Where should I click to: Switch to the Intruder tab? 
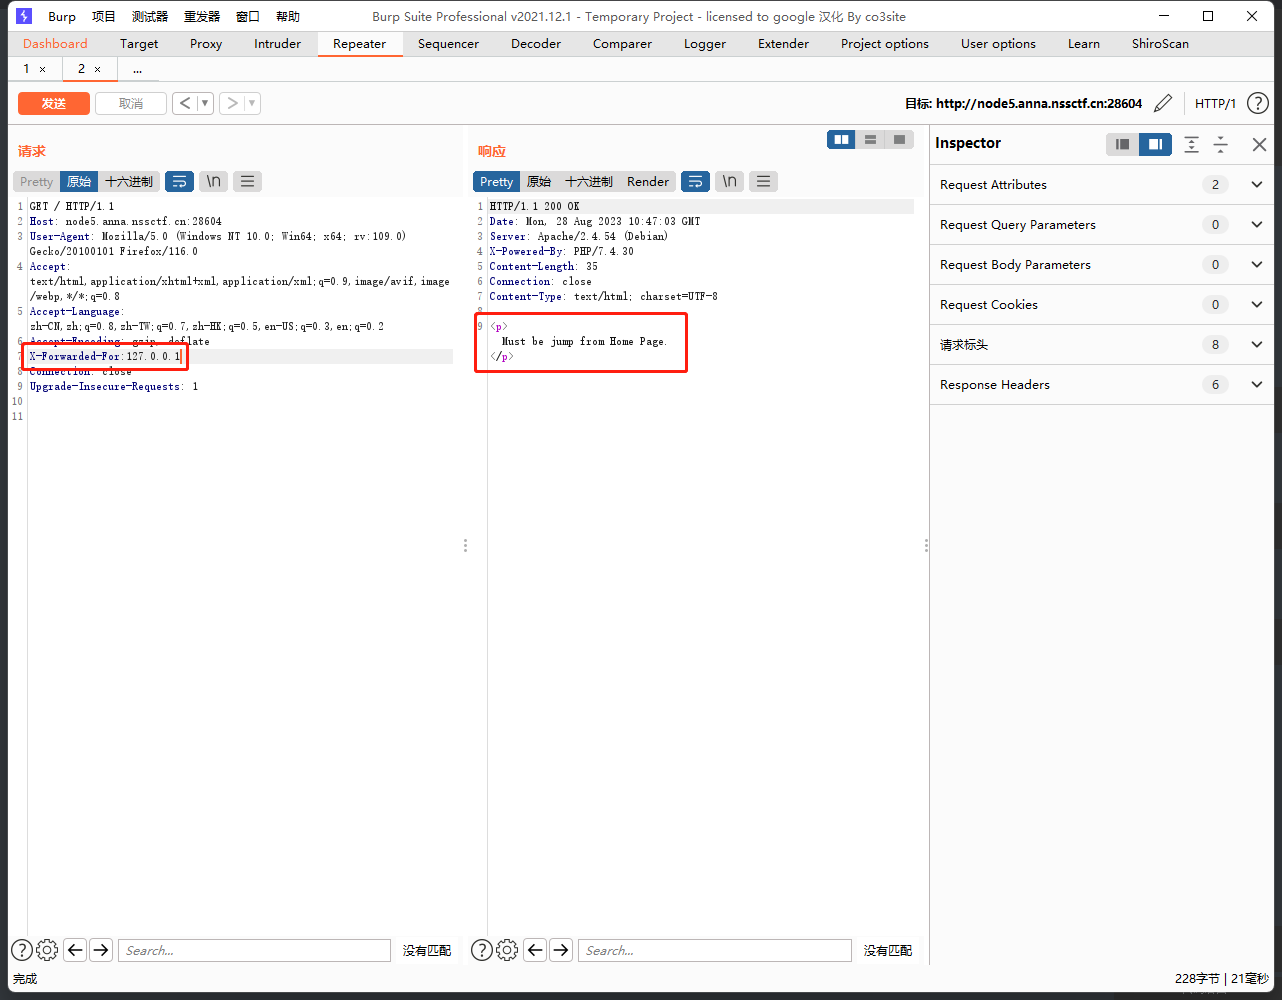coord(277,43)
